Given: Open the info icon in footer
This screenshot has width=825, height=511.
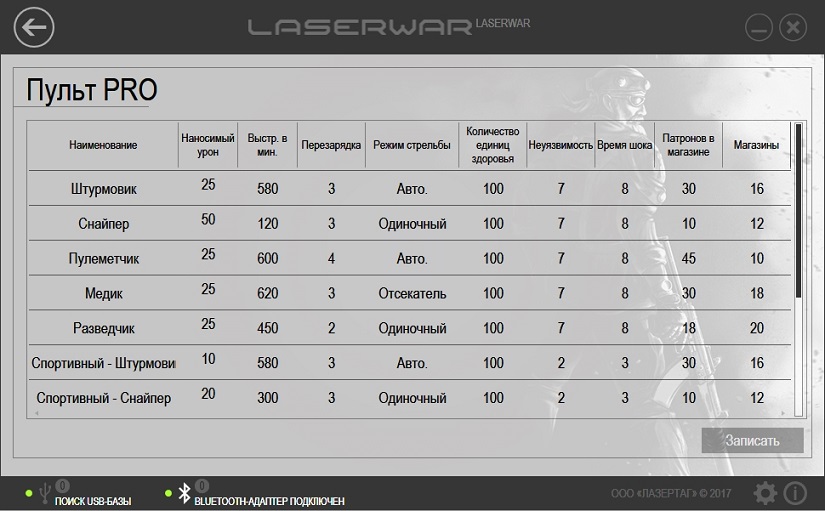Looking at the screenshot, I should click(795, 493).
